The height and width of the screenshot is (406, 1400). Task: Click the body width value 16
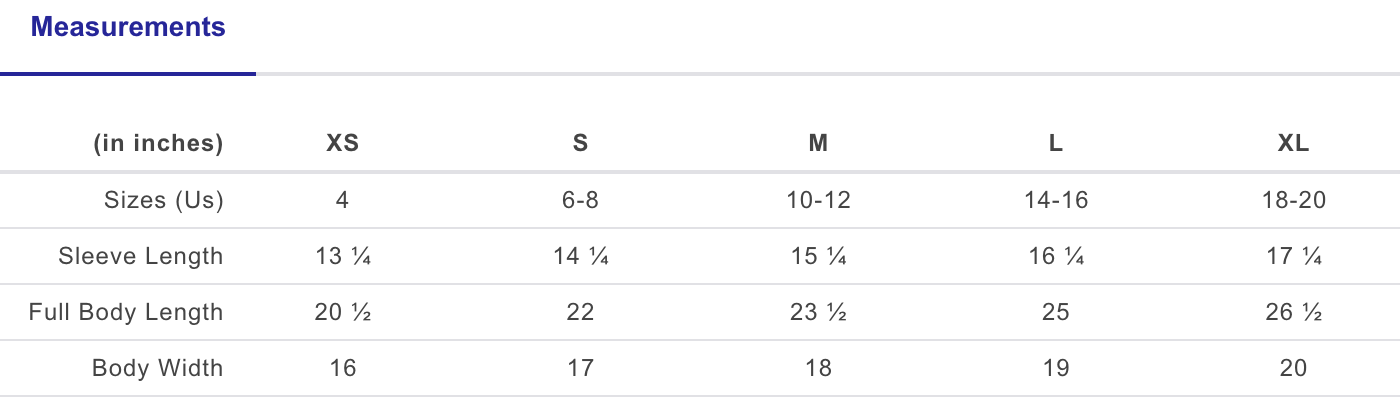pyautogui.click(x=343, y=368)
